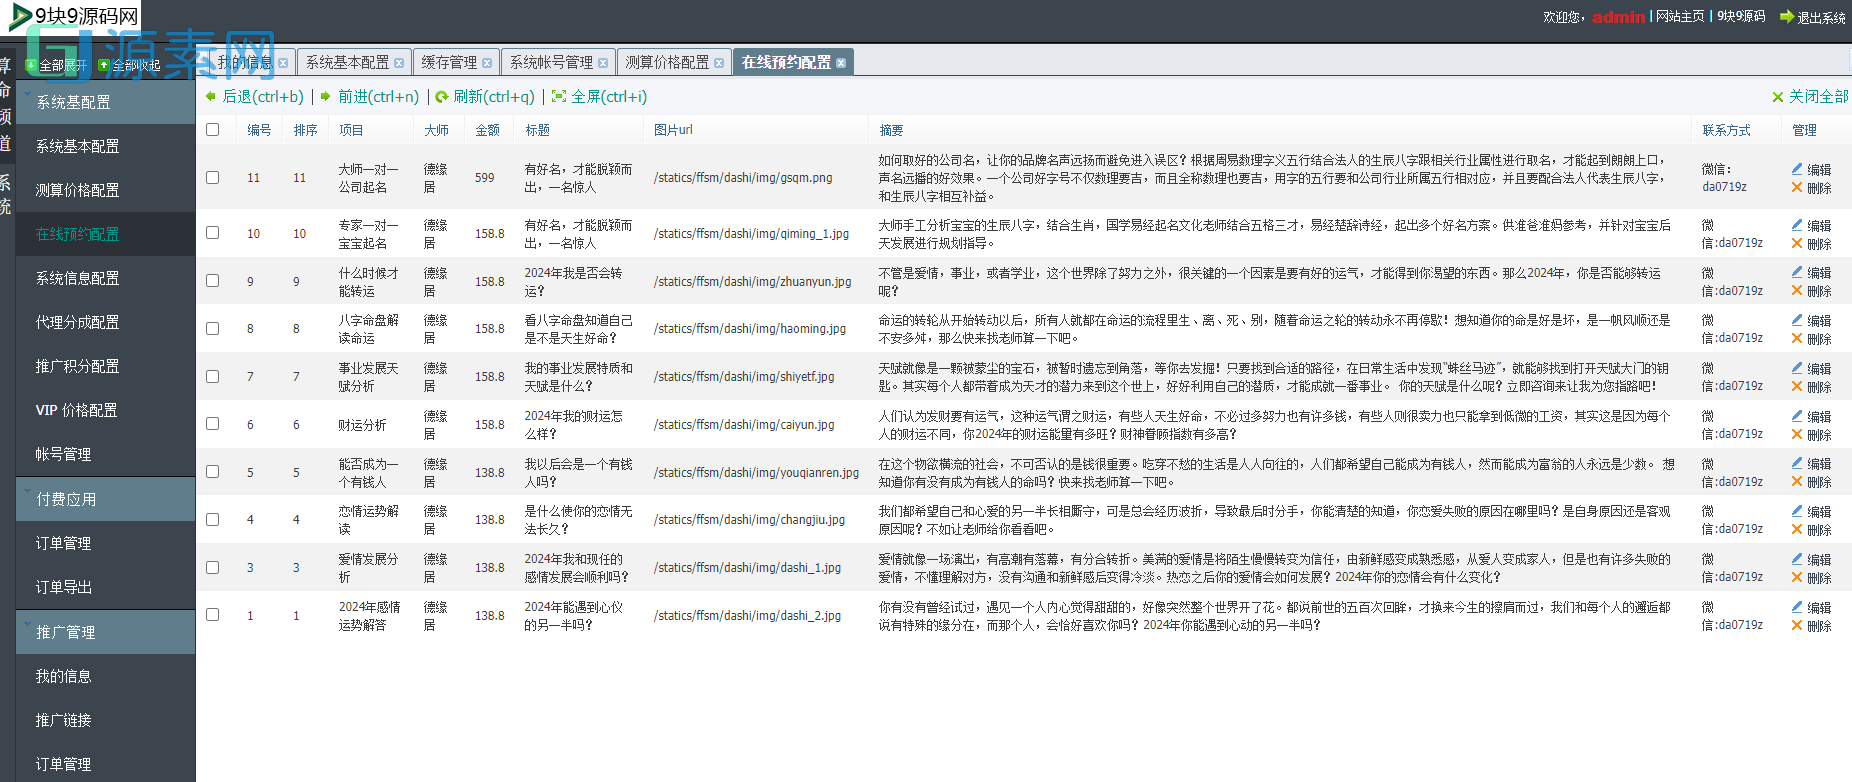Click the fullscreen bracket icon
Screen dimensions: 1852x782
click(559, 97)
